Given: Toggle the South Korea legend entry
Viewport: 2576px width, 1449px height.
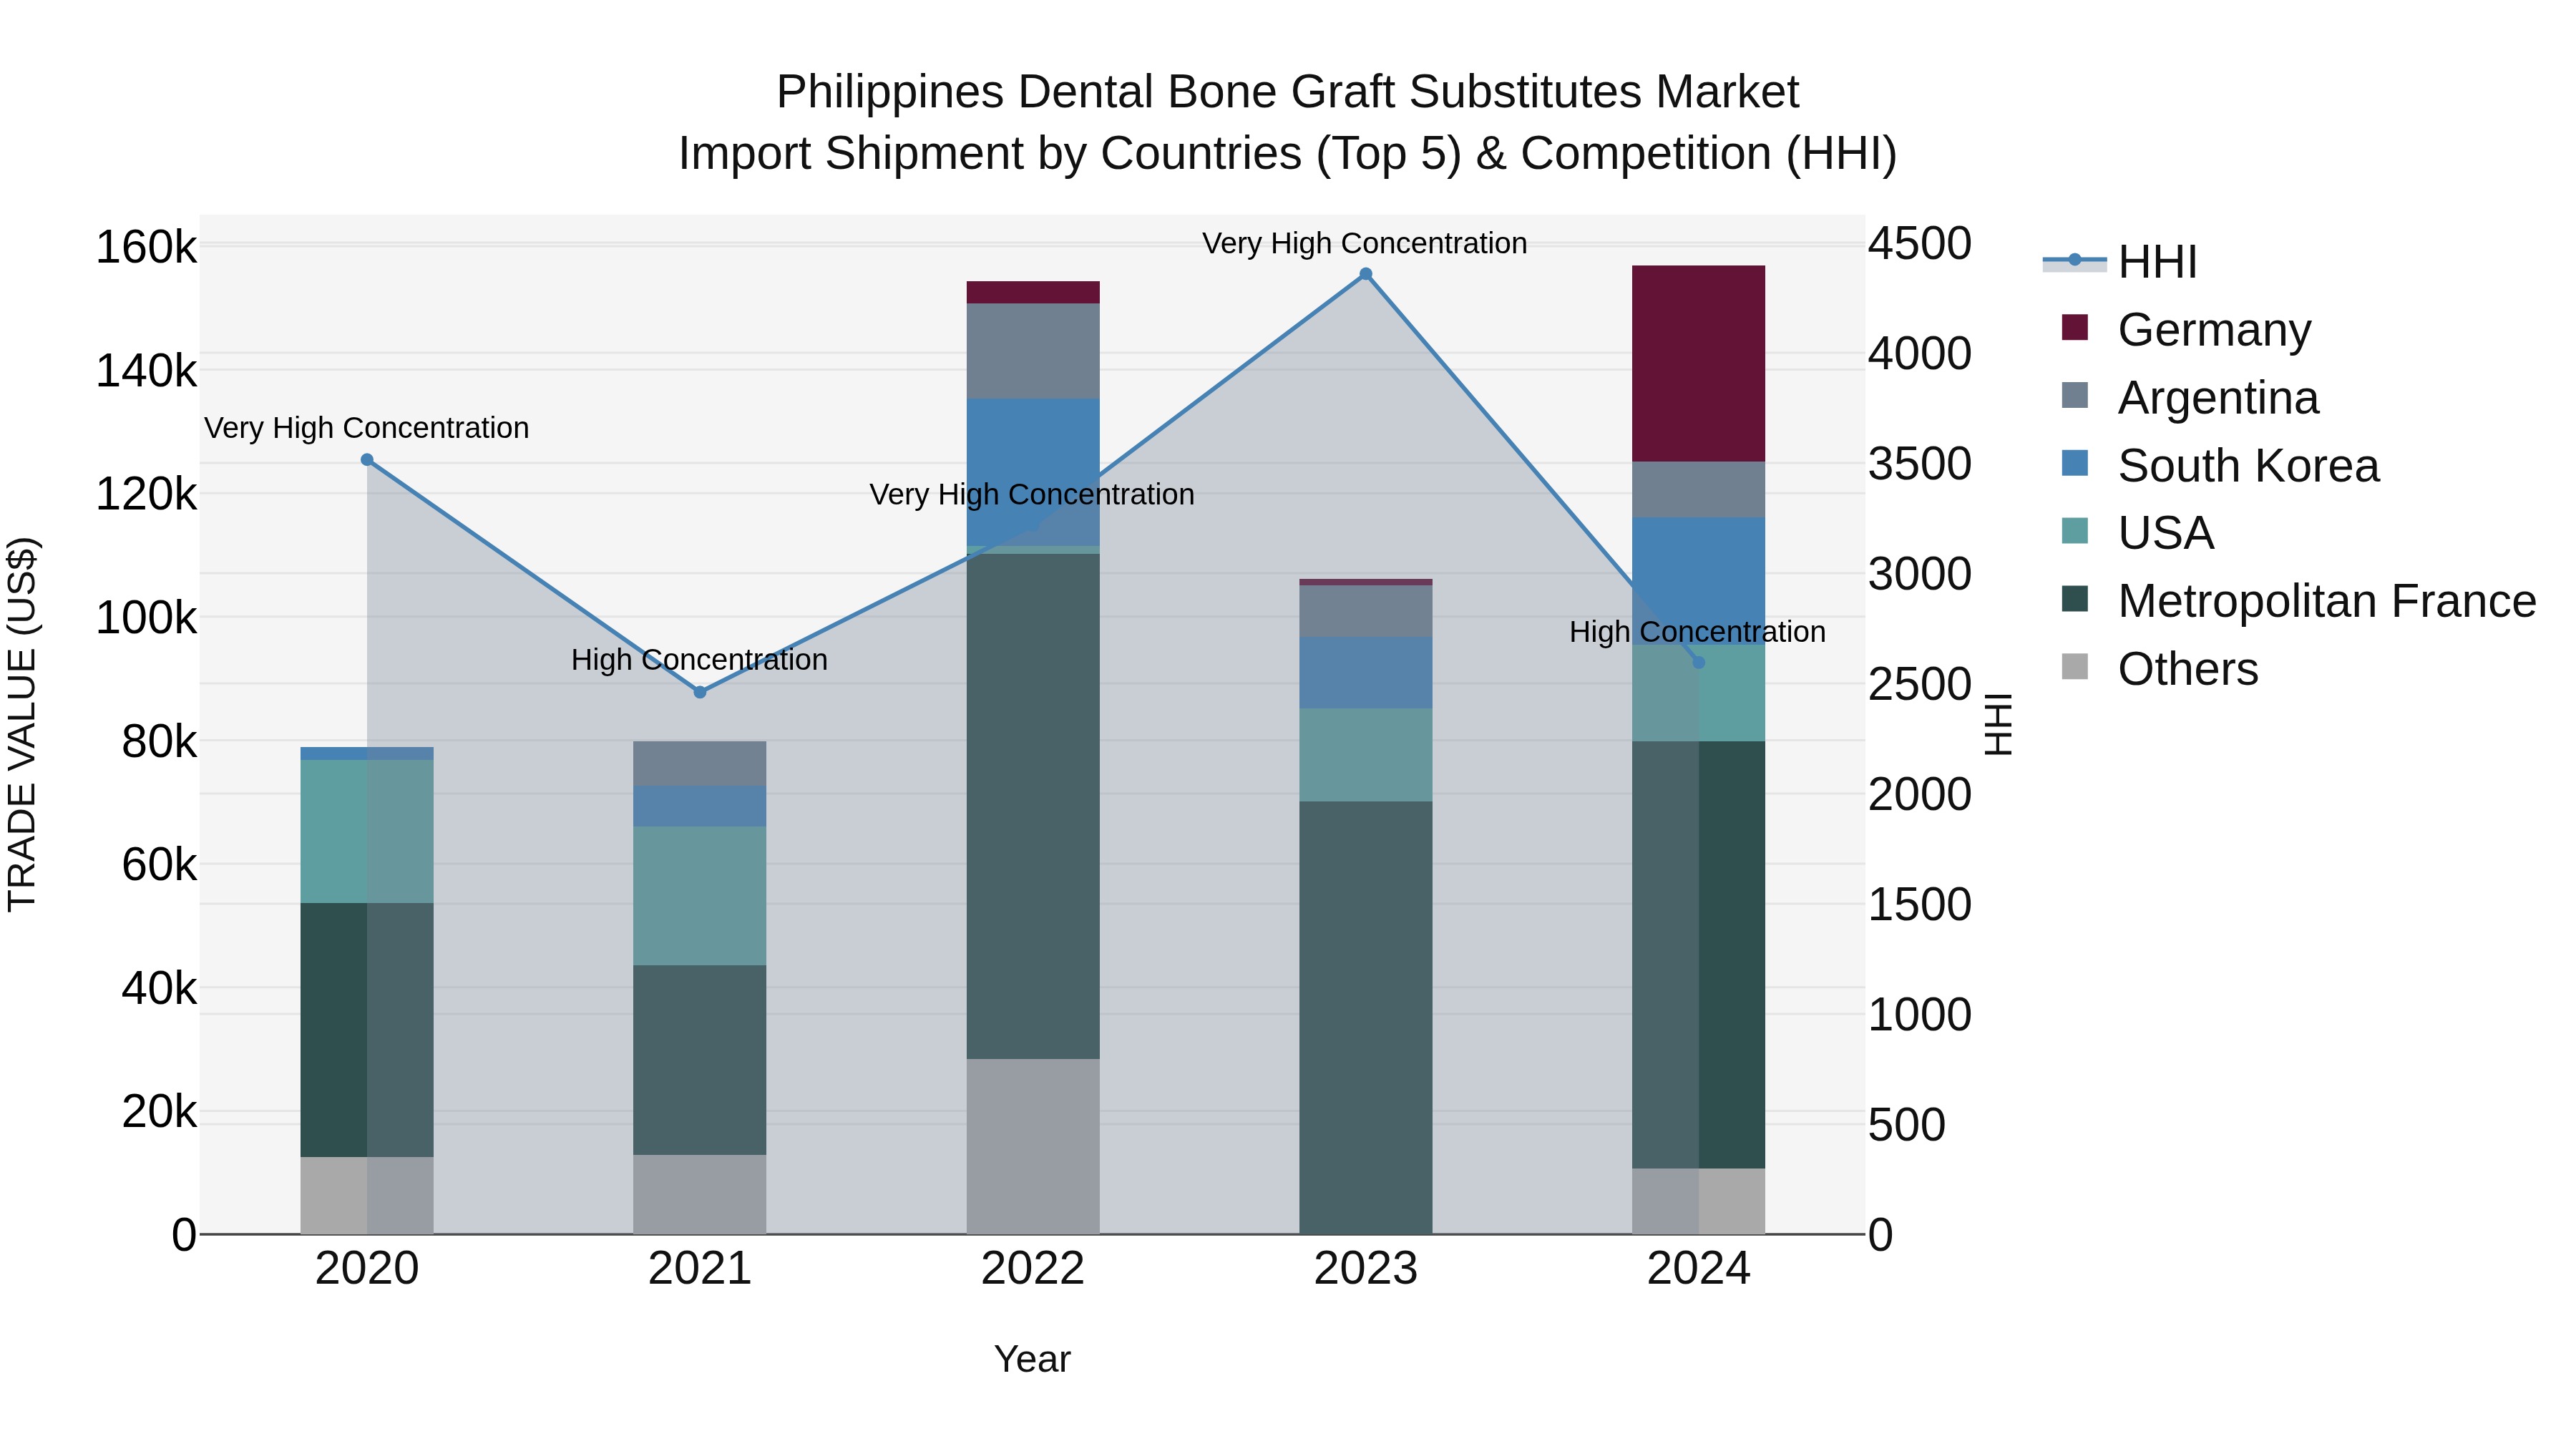Looking at the screenshot, I should pyautogui.click(x=2220, y=465).
